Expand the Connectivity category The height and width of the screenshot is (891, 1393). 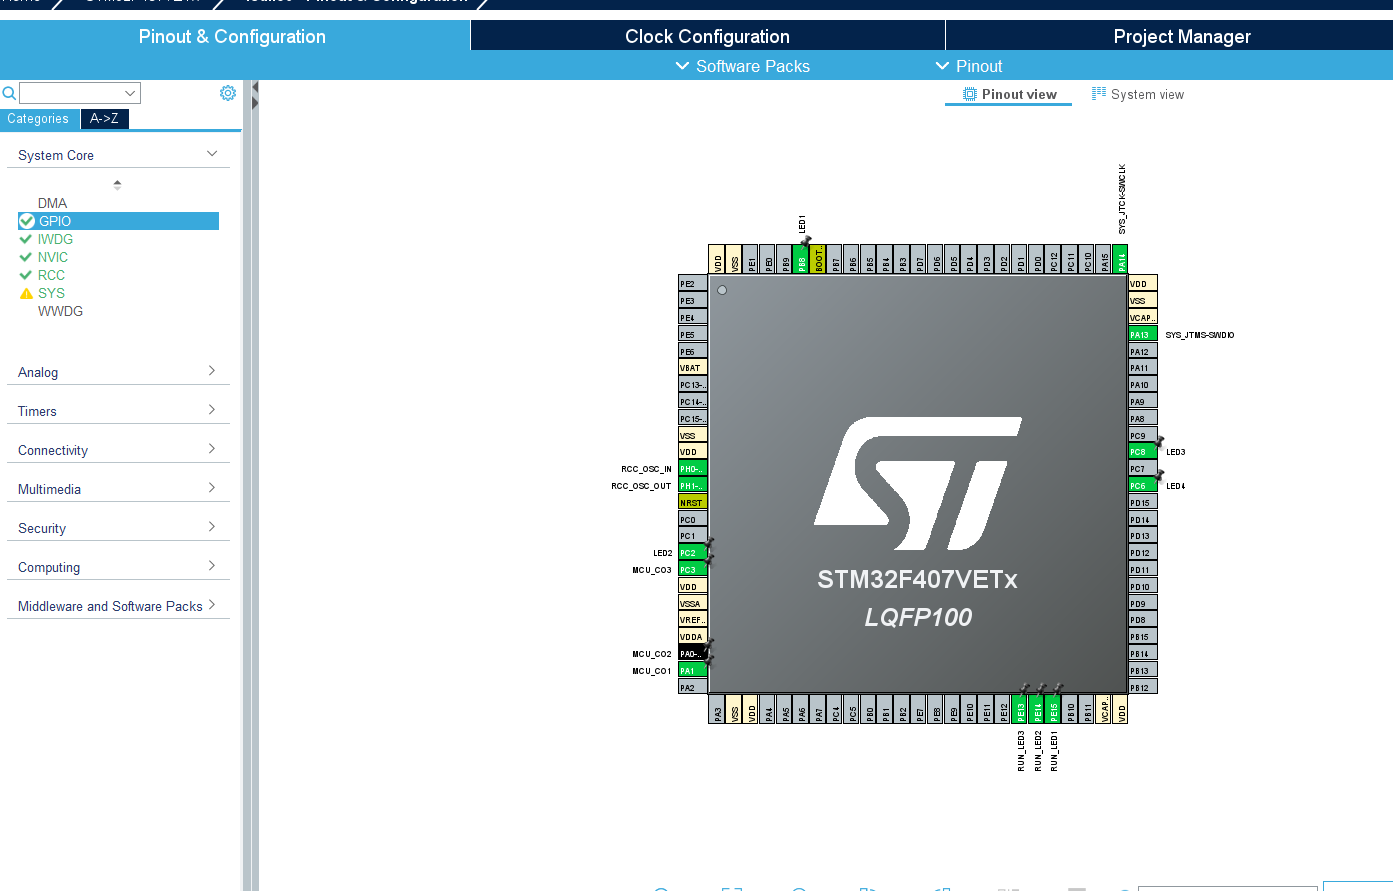212,449
